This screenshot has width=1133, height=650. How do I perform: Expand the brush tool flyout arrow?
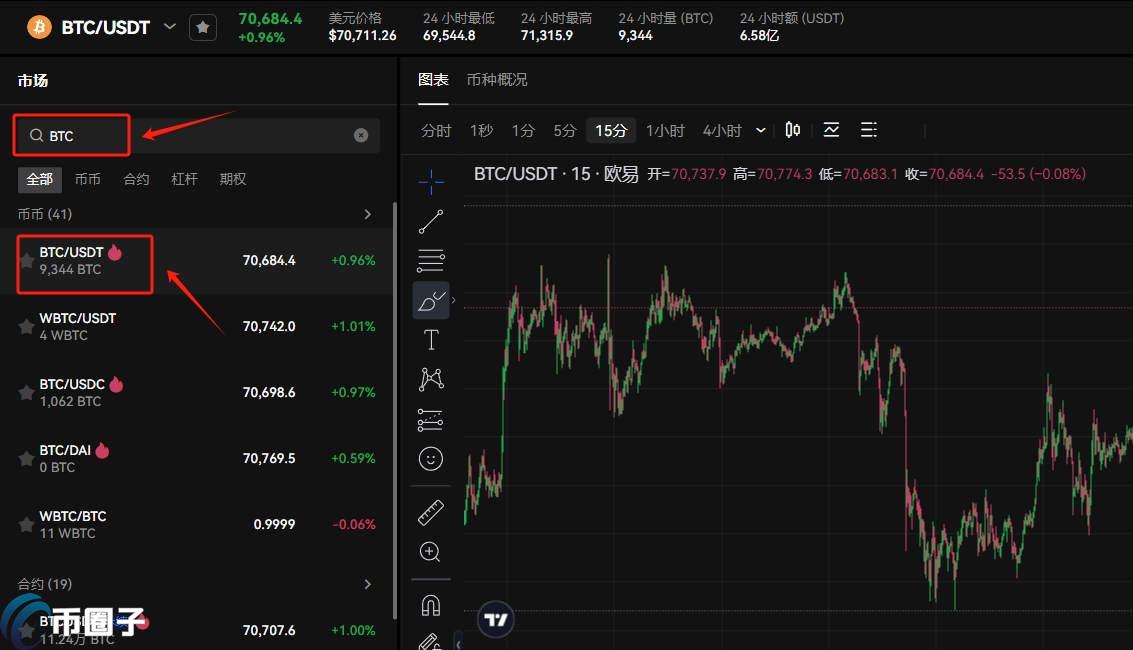coord(454,300)
